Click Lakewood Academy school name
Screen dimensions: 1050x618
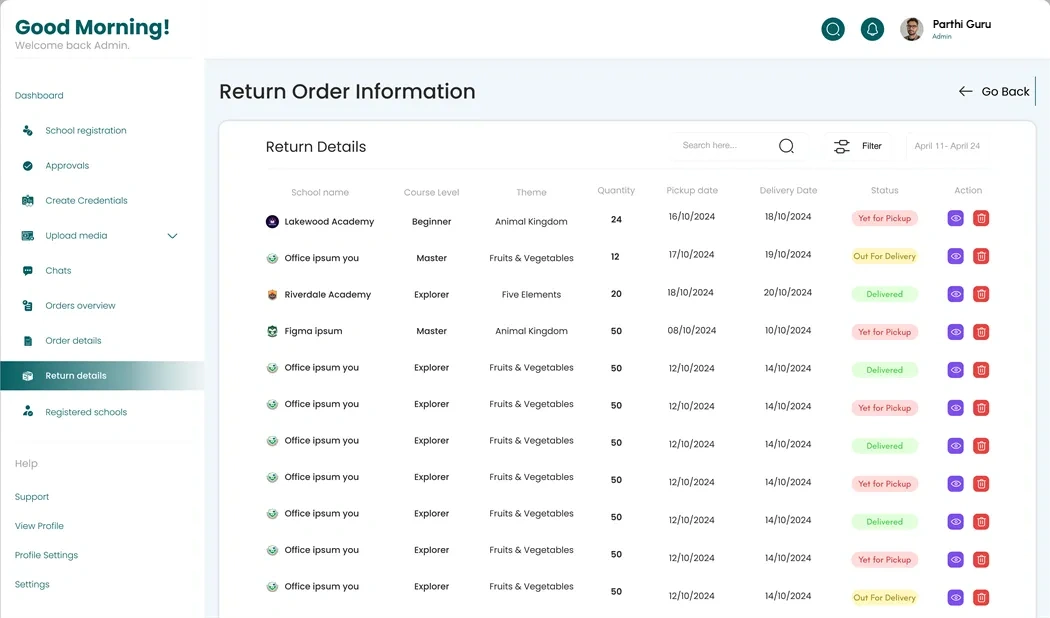329,222
